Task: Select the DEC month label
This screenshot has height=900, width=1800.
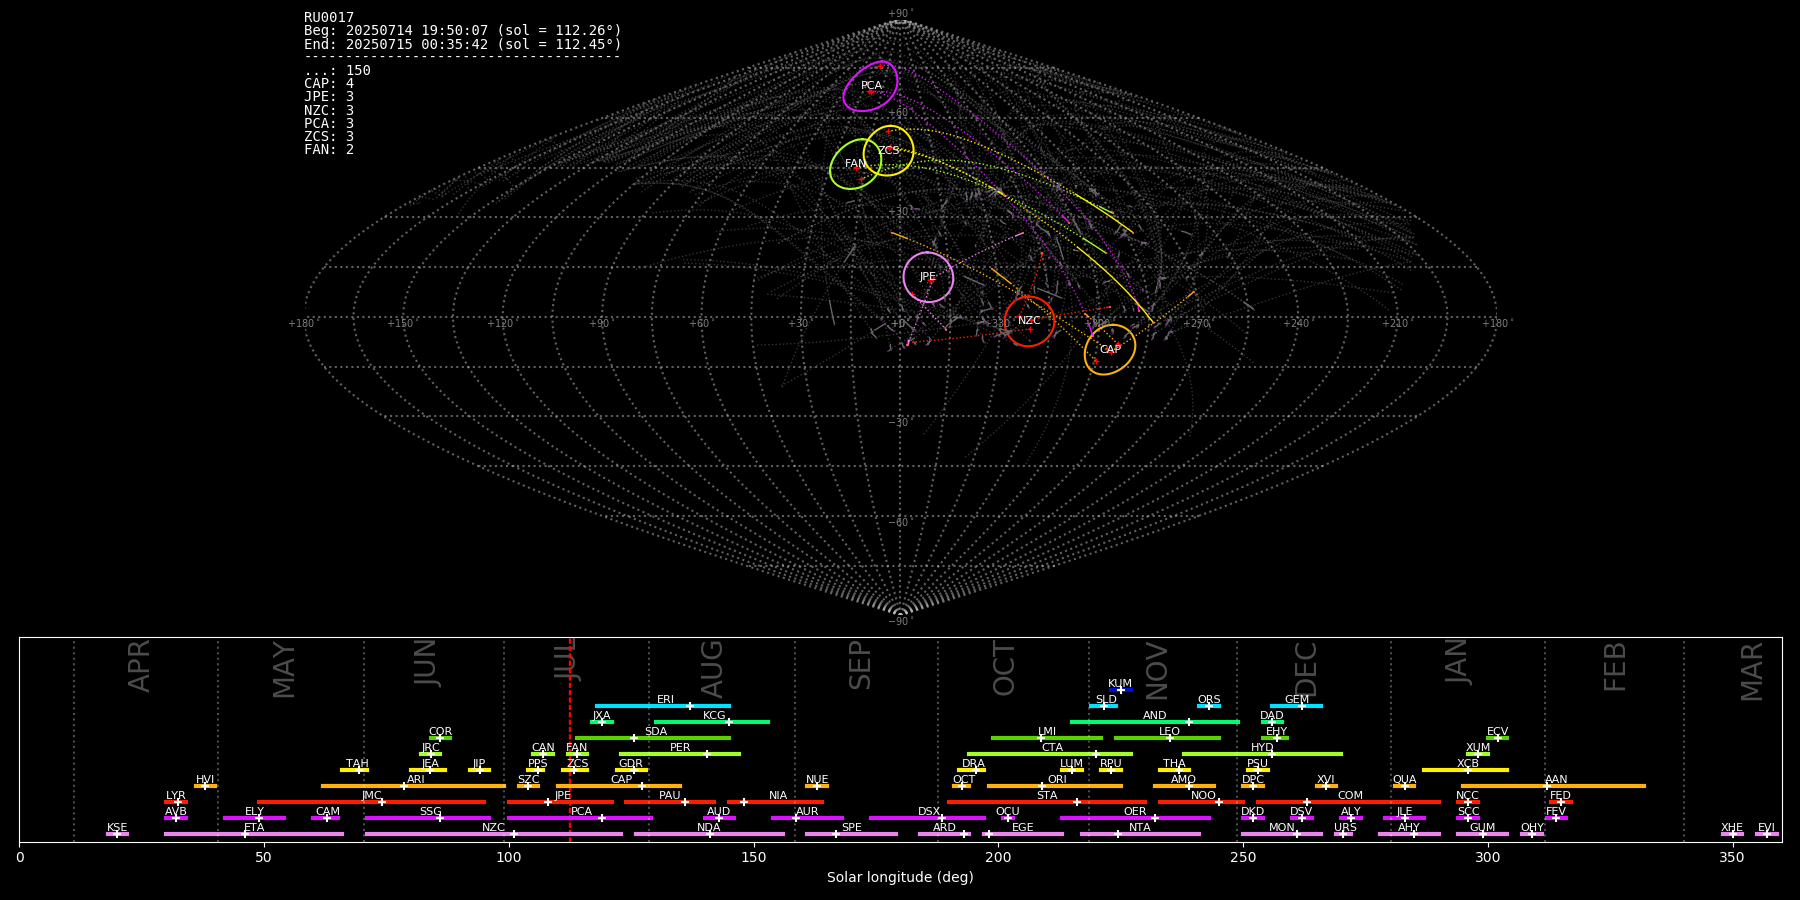Action: coord(1306,668)
